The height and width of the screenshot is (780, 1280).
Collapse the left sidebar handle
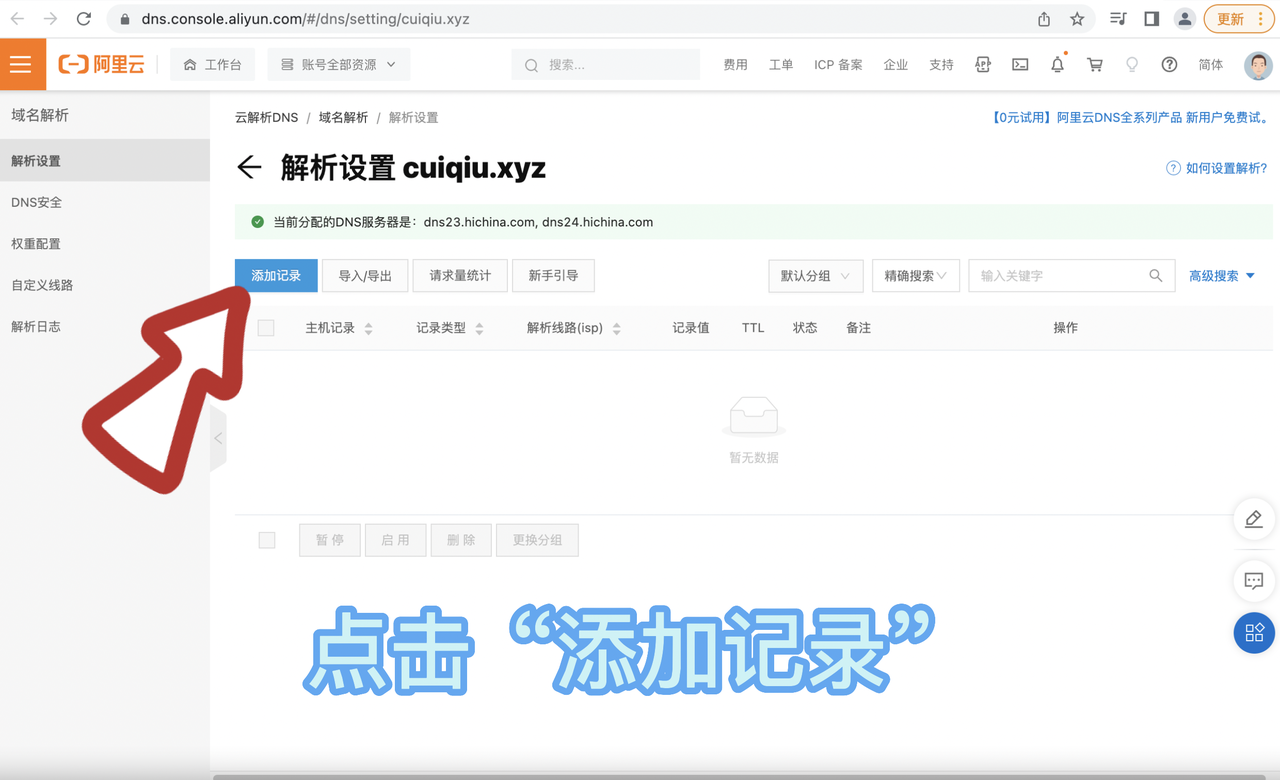[x=218, y=438]
